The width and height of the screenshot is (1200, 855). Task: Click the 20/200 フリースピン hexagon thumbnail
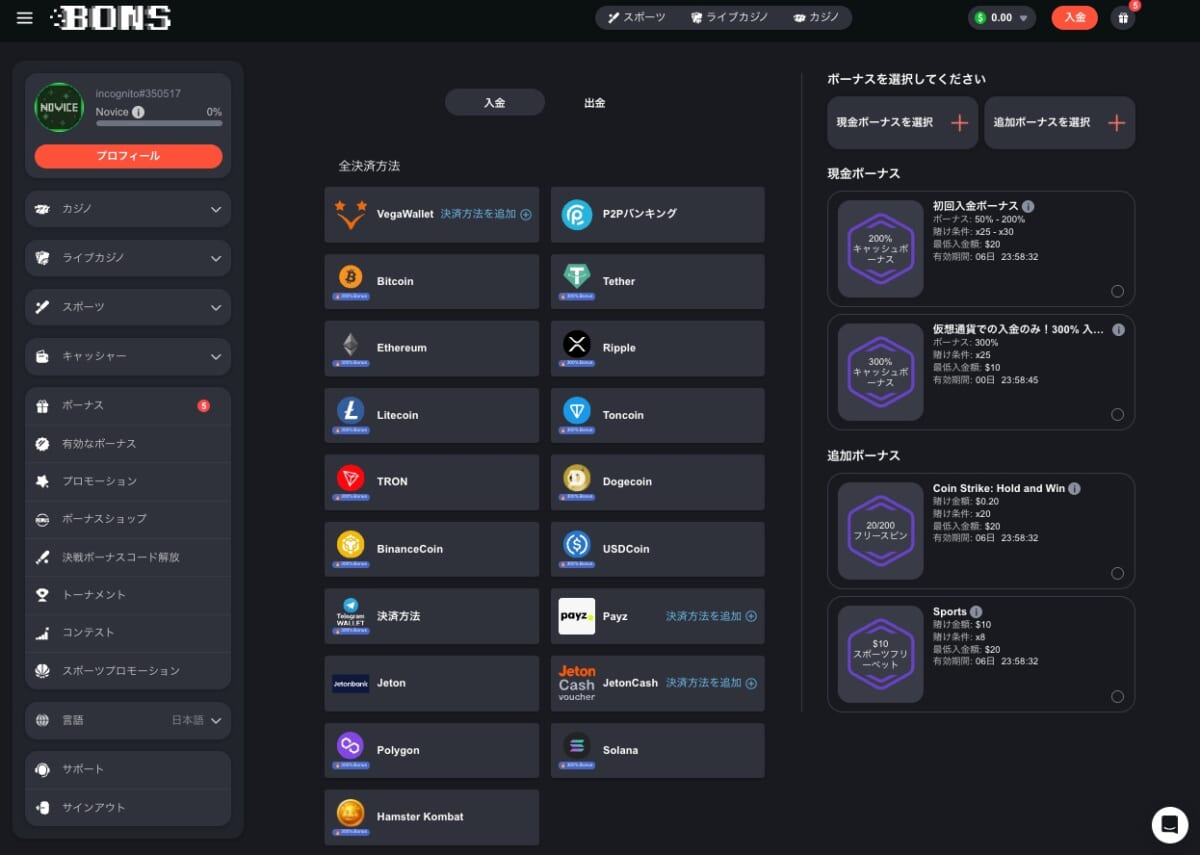880,531
